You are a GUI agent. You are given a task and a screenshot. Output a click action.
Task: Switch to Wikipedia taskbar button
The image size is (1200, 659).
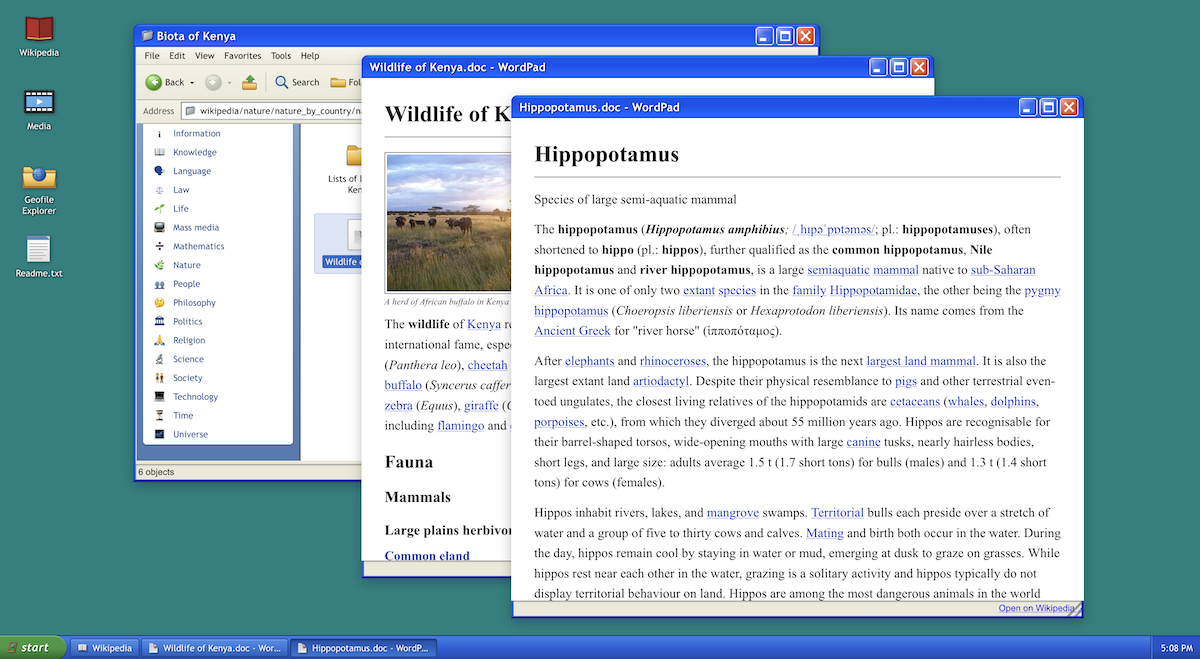pos(104,648)
